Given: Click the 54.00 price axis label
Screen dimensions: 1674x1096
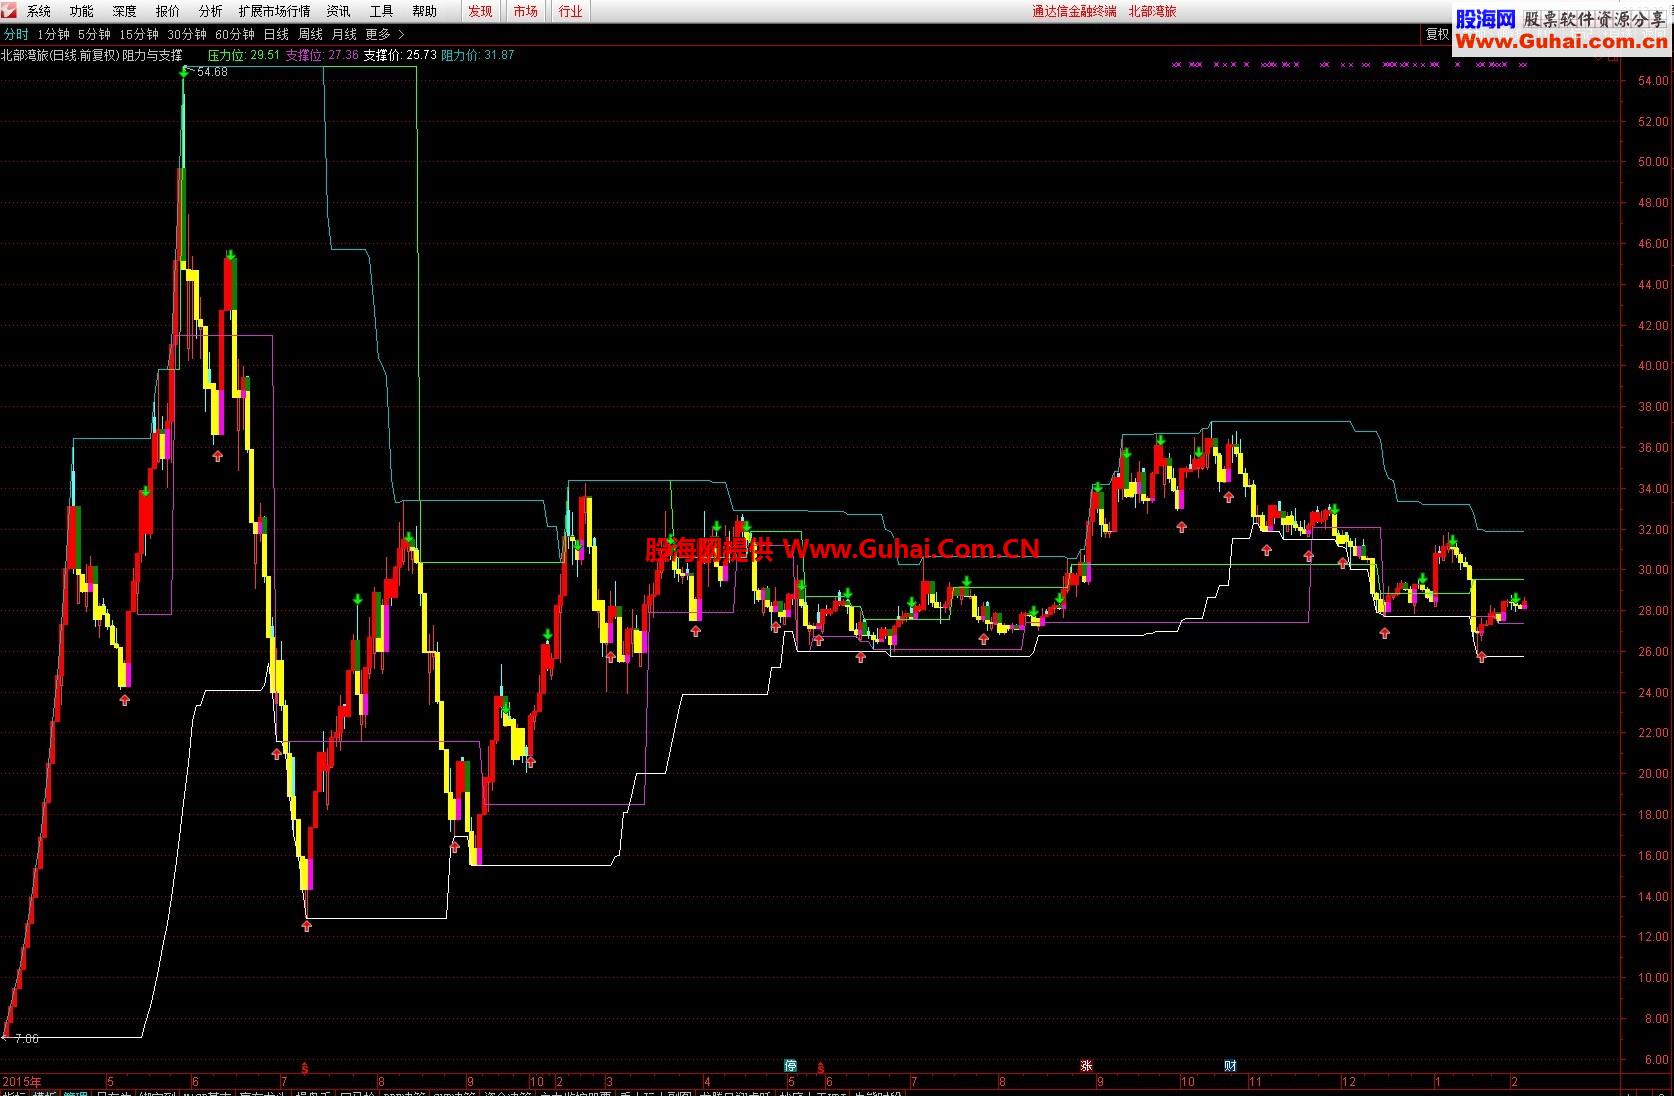Looking at the screenshot, I should click(x=1653, y=80).
